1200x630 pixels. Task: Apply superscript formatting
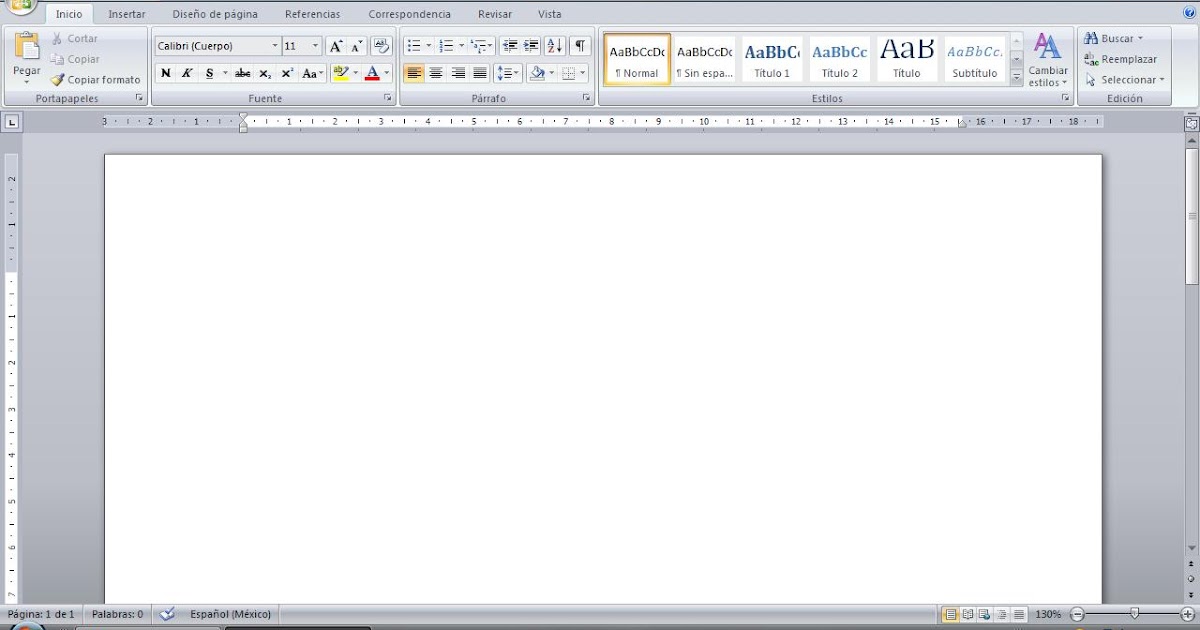click(x=287, y=73)
